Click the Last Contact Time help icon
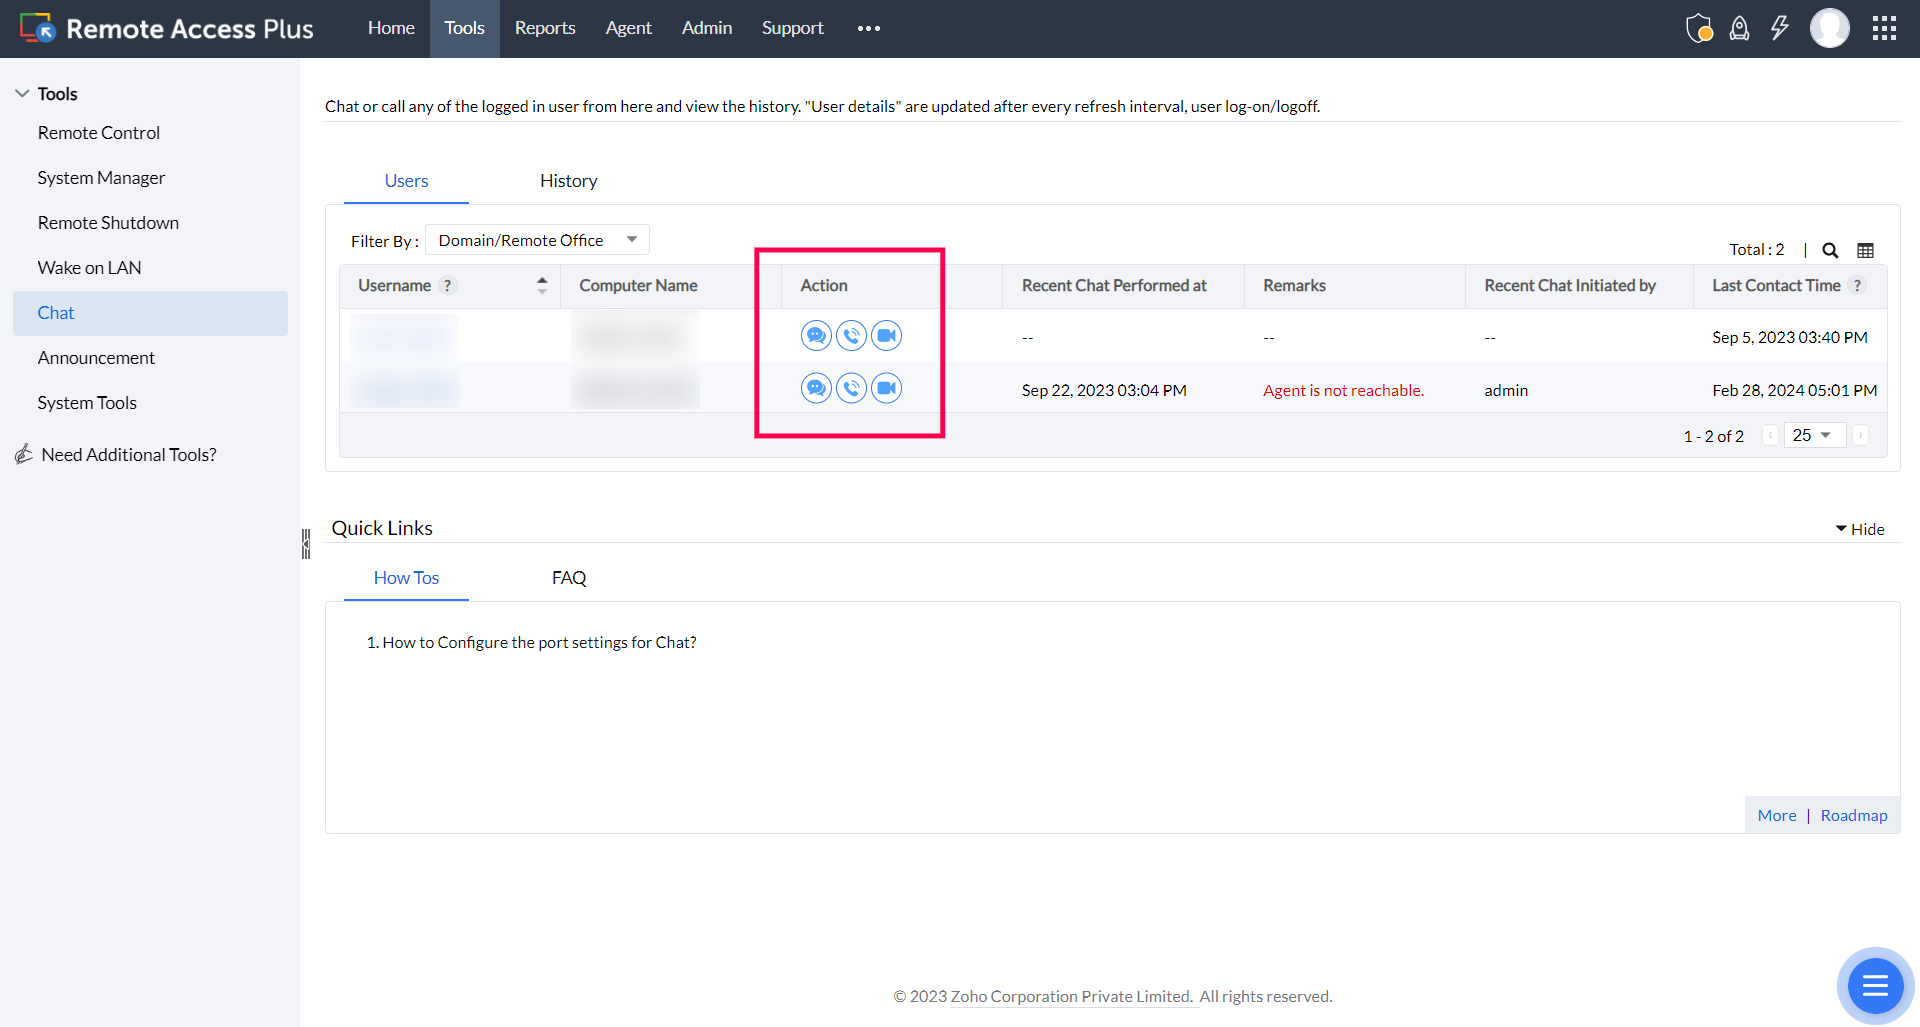This screenshot has height=1027, width=1920. [x=1857, y=286]
